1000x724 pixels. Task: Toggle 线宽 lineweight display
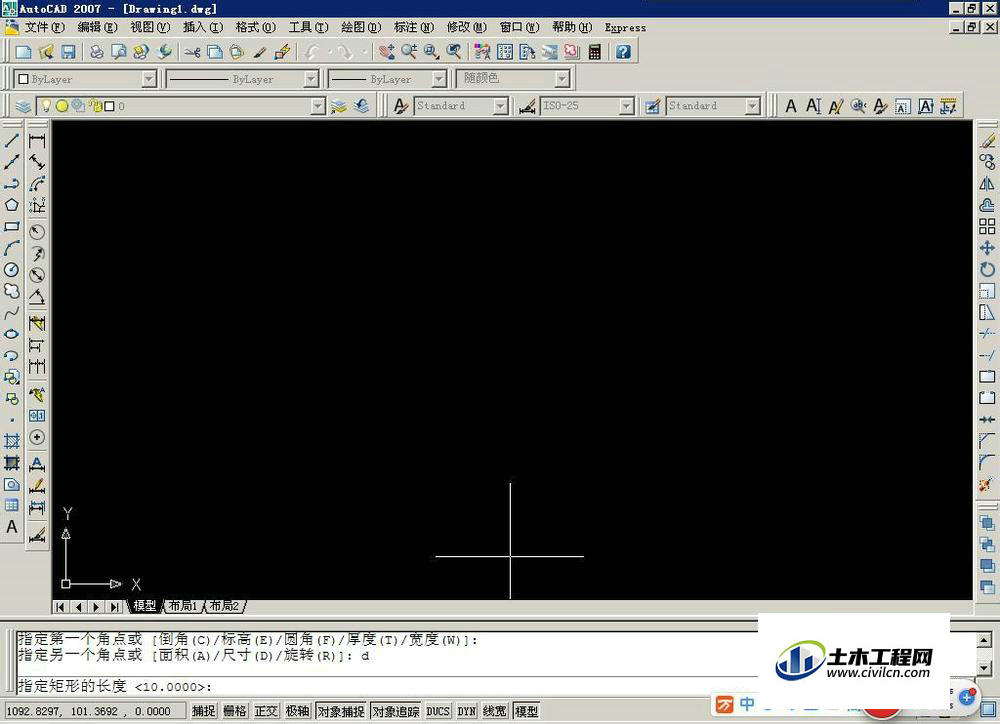click(x=495, y=711)
